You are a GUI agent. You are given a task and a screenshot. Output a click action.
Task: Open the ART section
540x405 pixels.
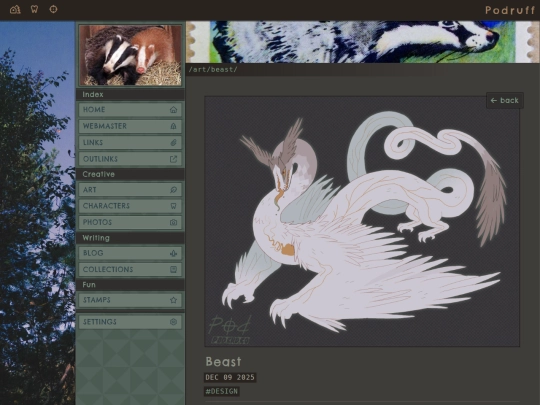130,190
